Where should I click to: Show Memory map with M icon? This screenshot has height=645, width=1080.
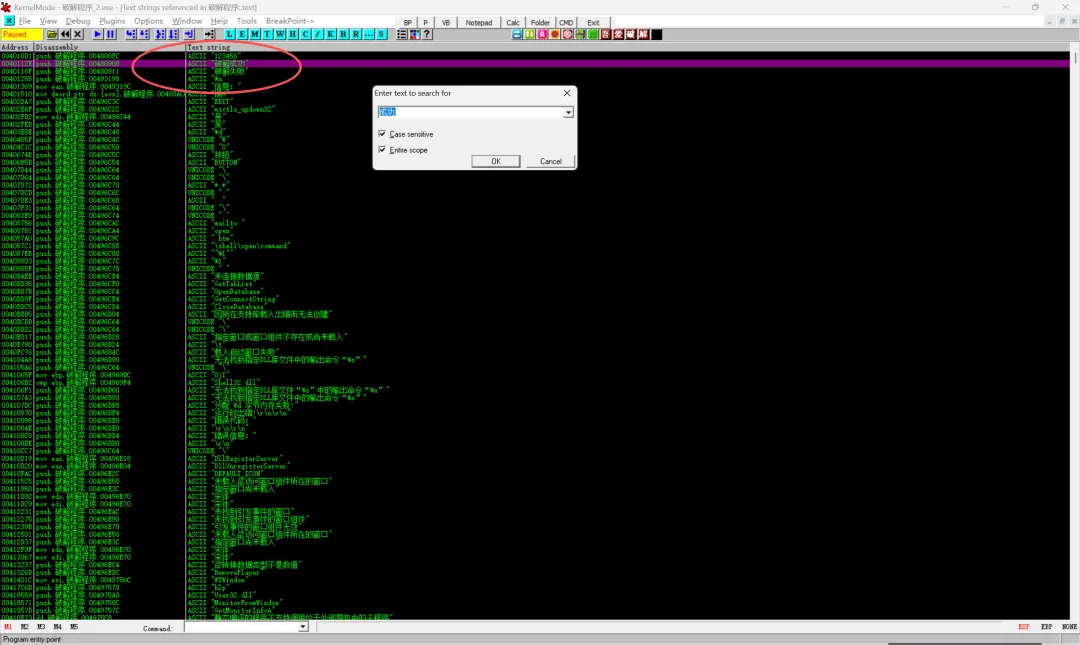click(x=255, y=34)
